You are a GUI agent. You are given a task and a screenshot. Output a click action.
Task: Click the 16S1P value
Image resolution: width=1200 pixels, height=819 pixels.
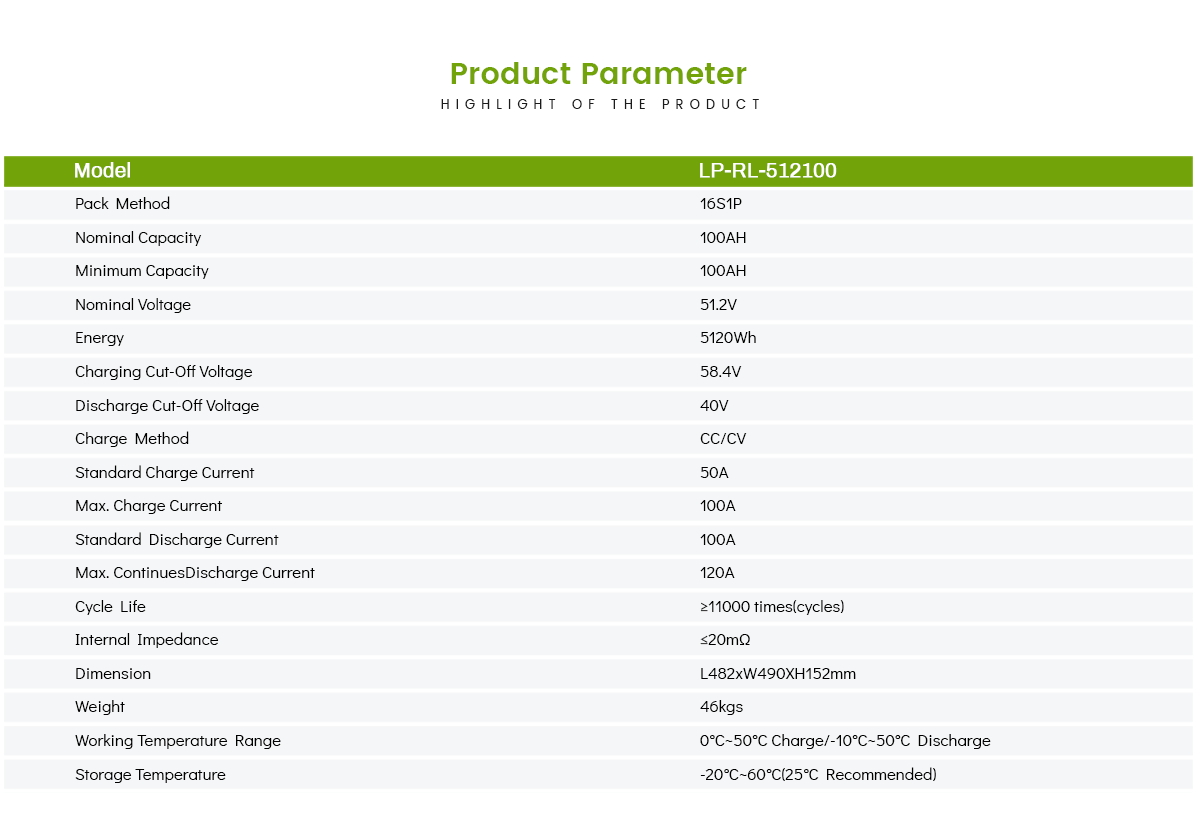(722, 204)
